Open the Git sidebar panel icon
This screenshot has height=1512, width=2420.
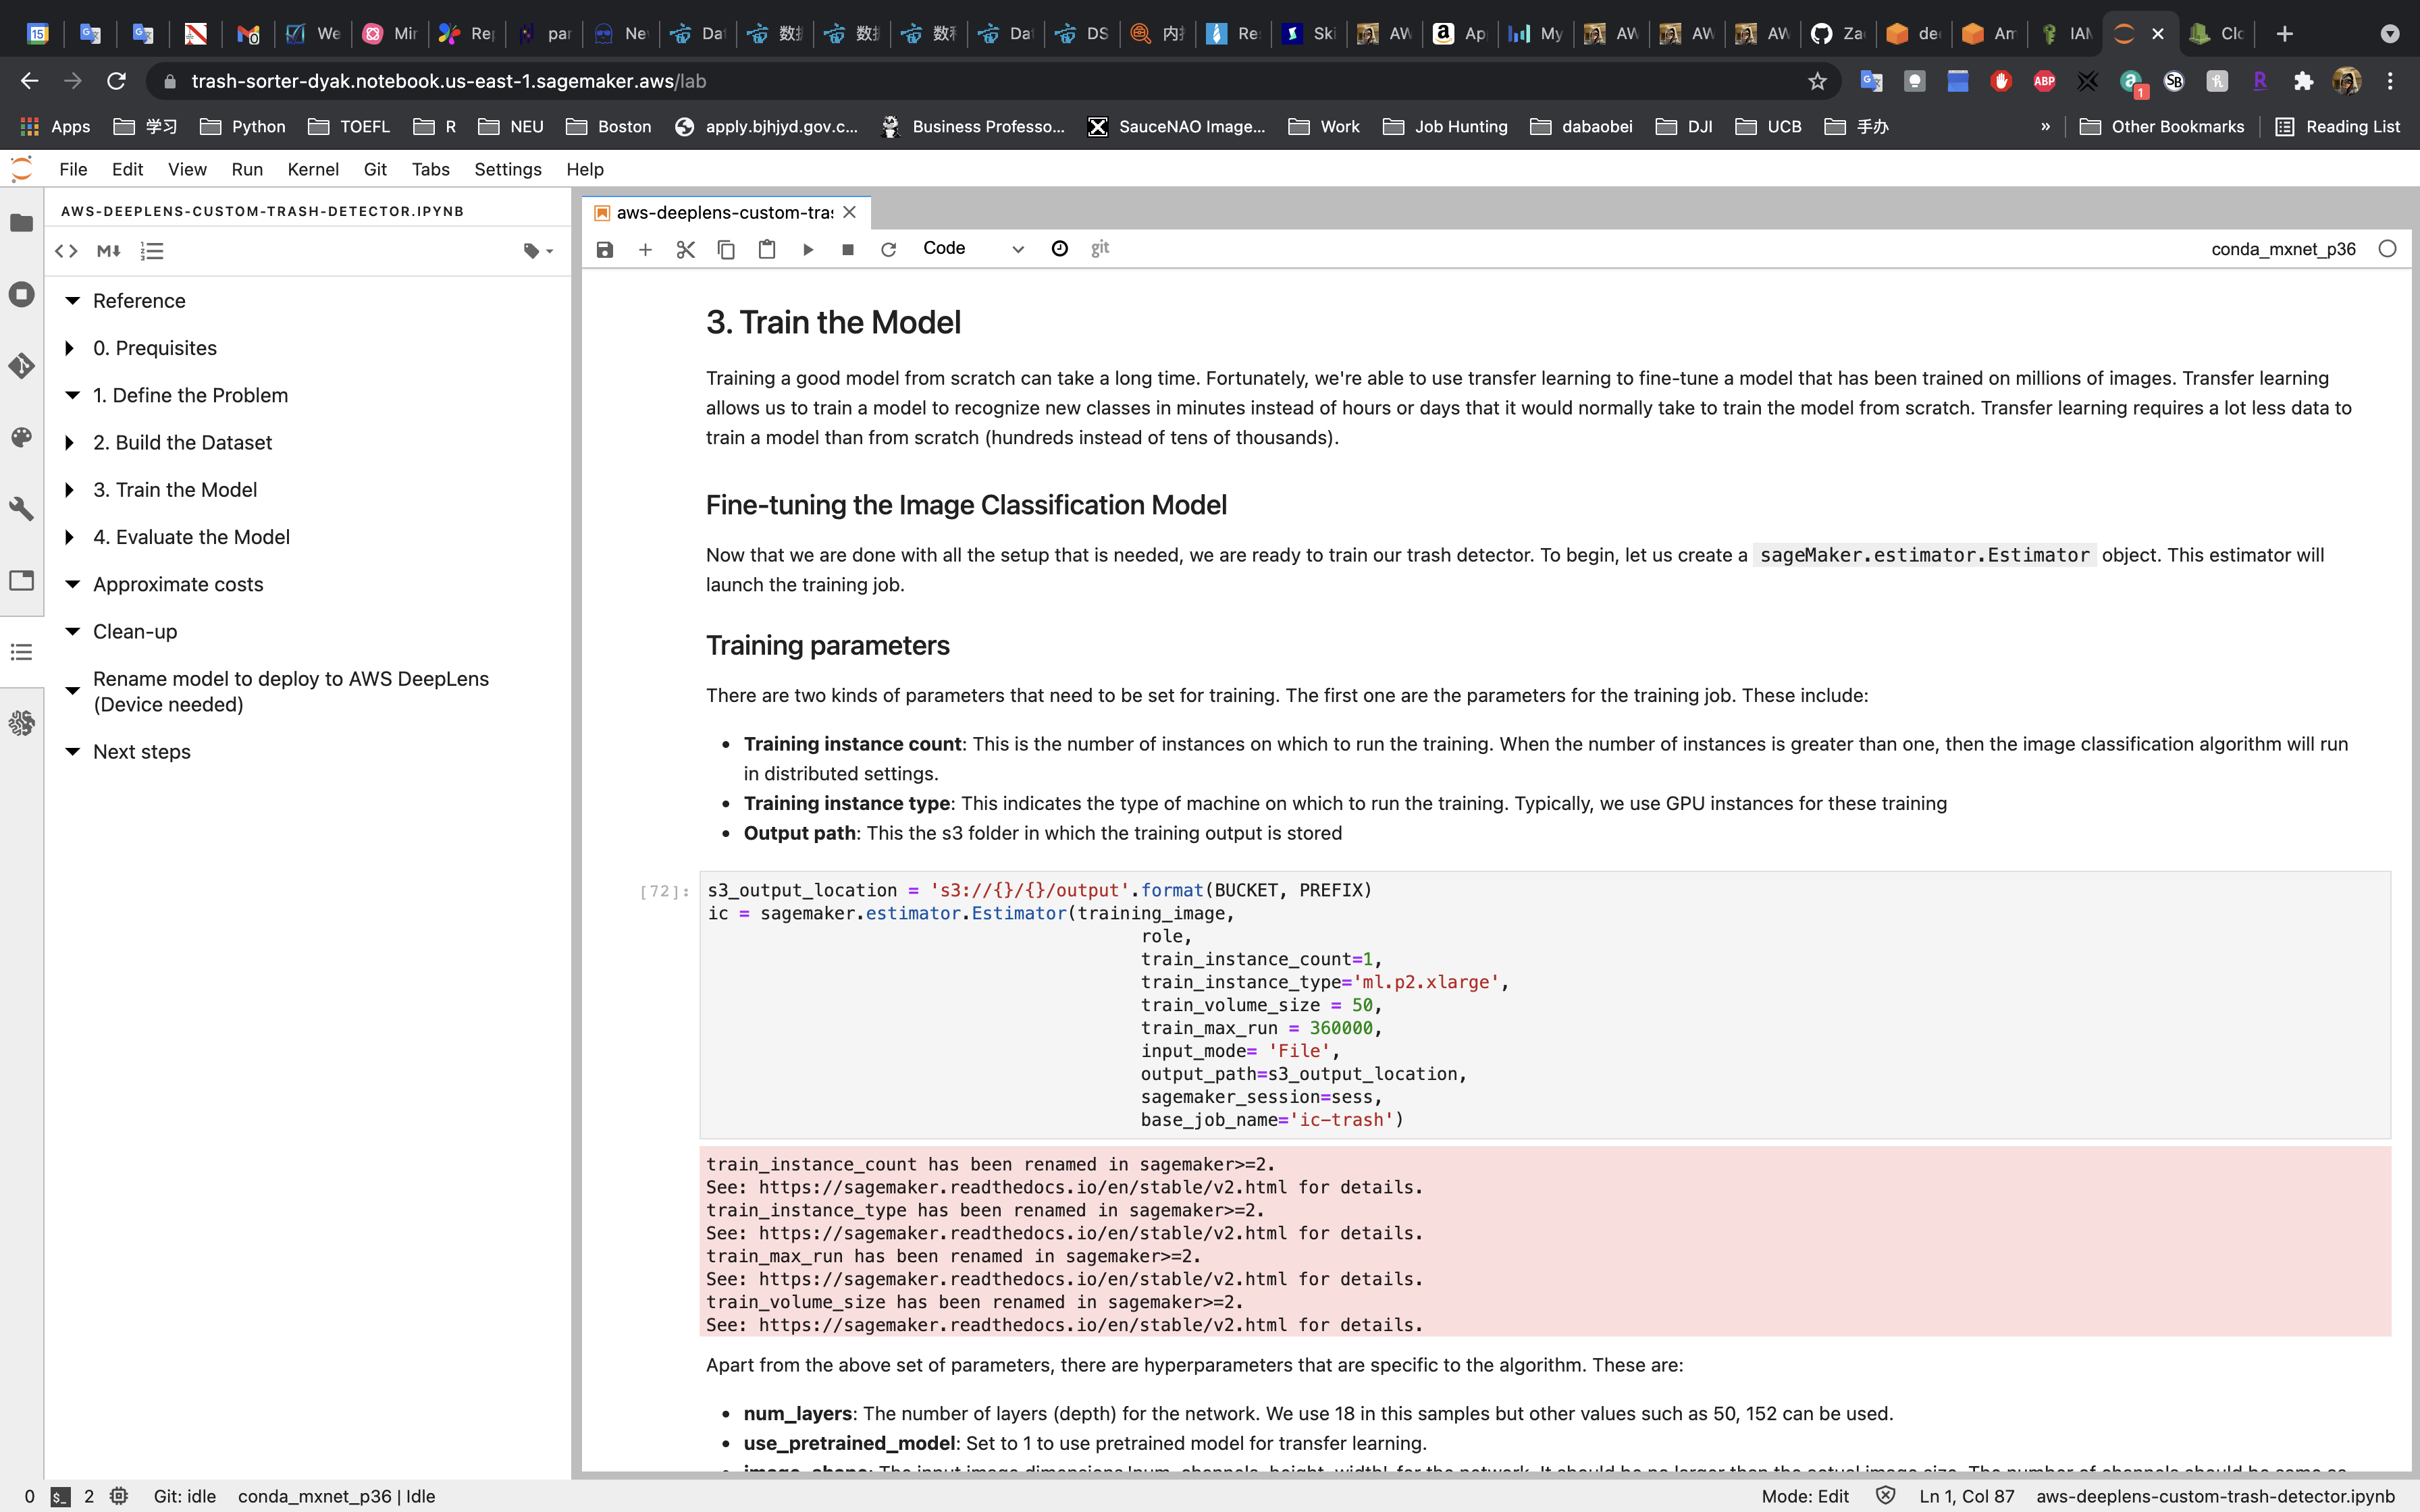(21, 366)
